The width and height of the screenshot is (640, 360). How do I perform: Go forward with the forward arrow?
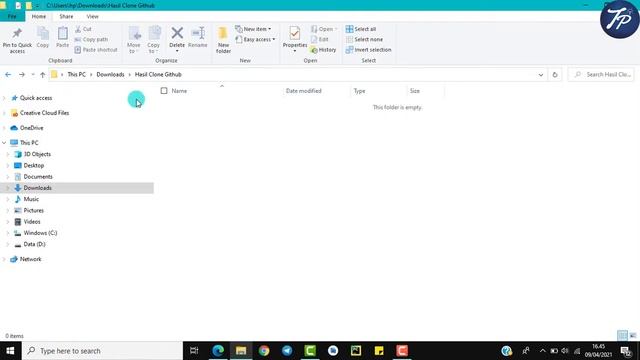pos(22,75)
